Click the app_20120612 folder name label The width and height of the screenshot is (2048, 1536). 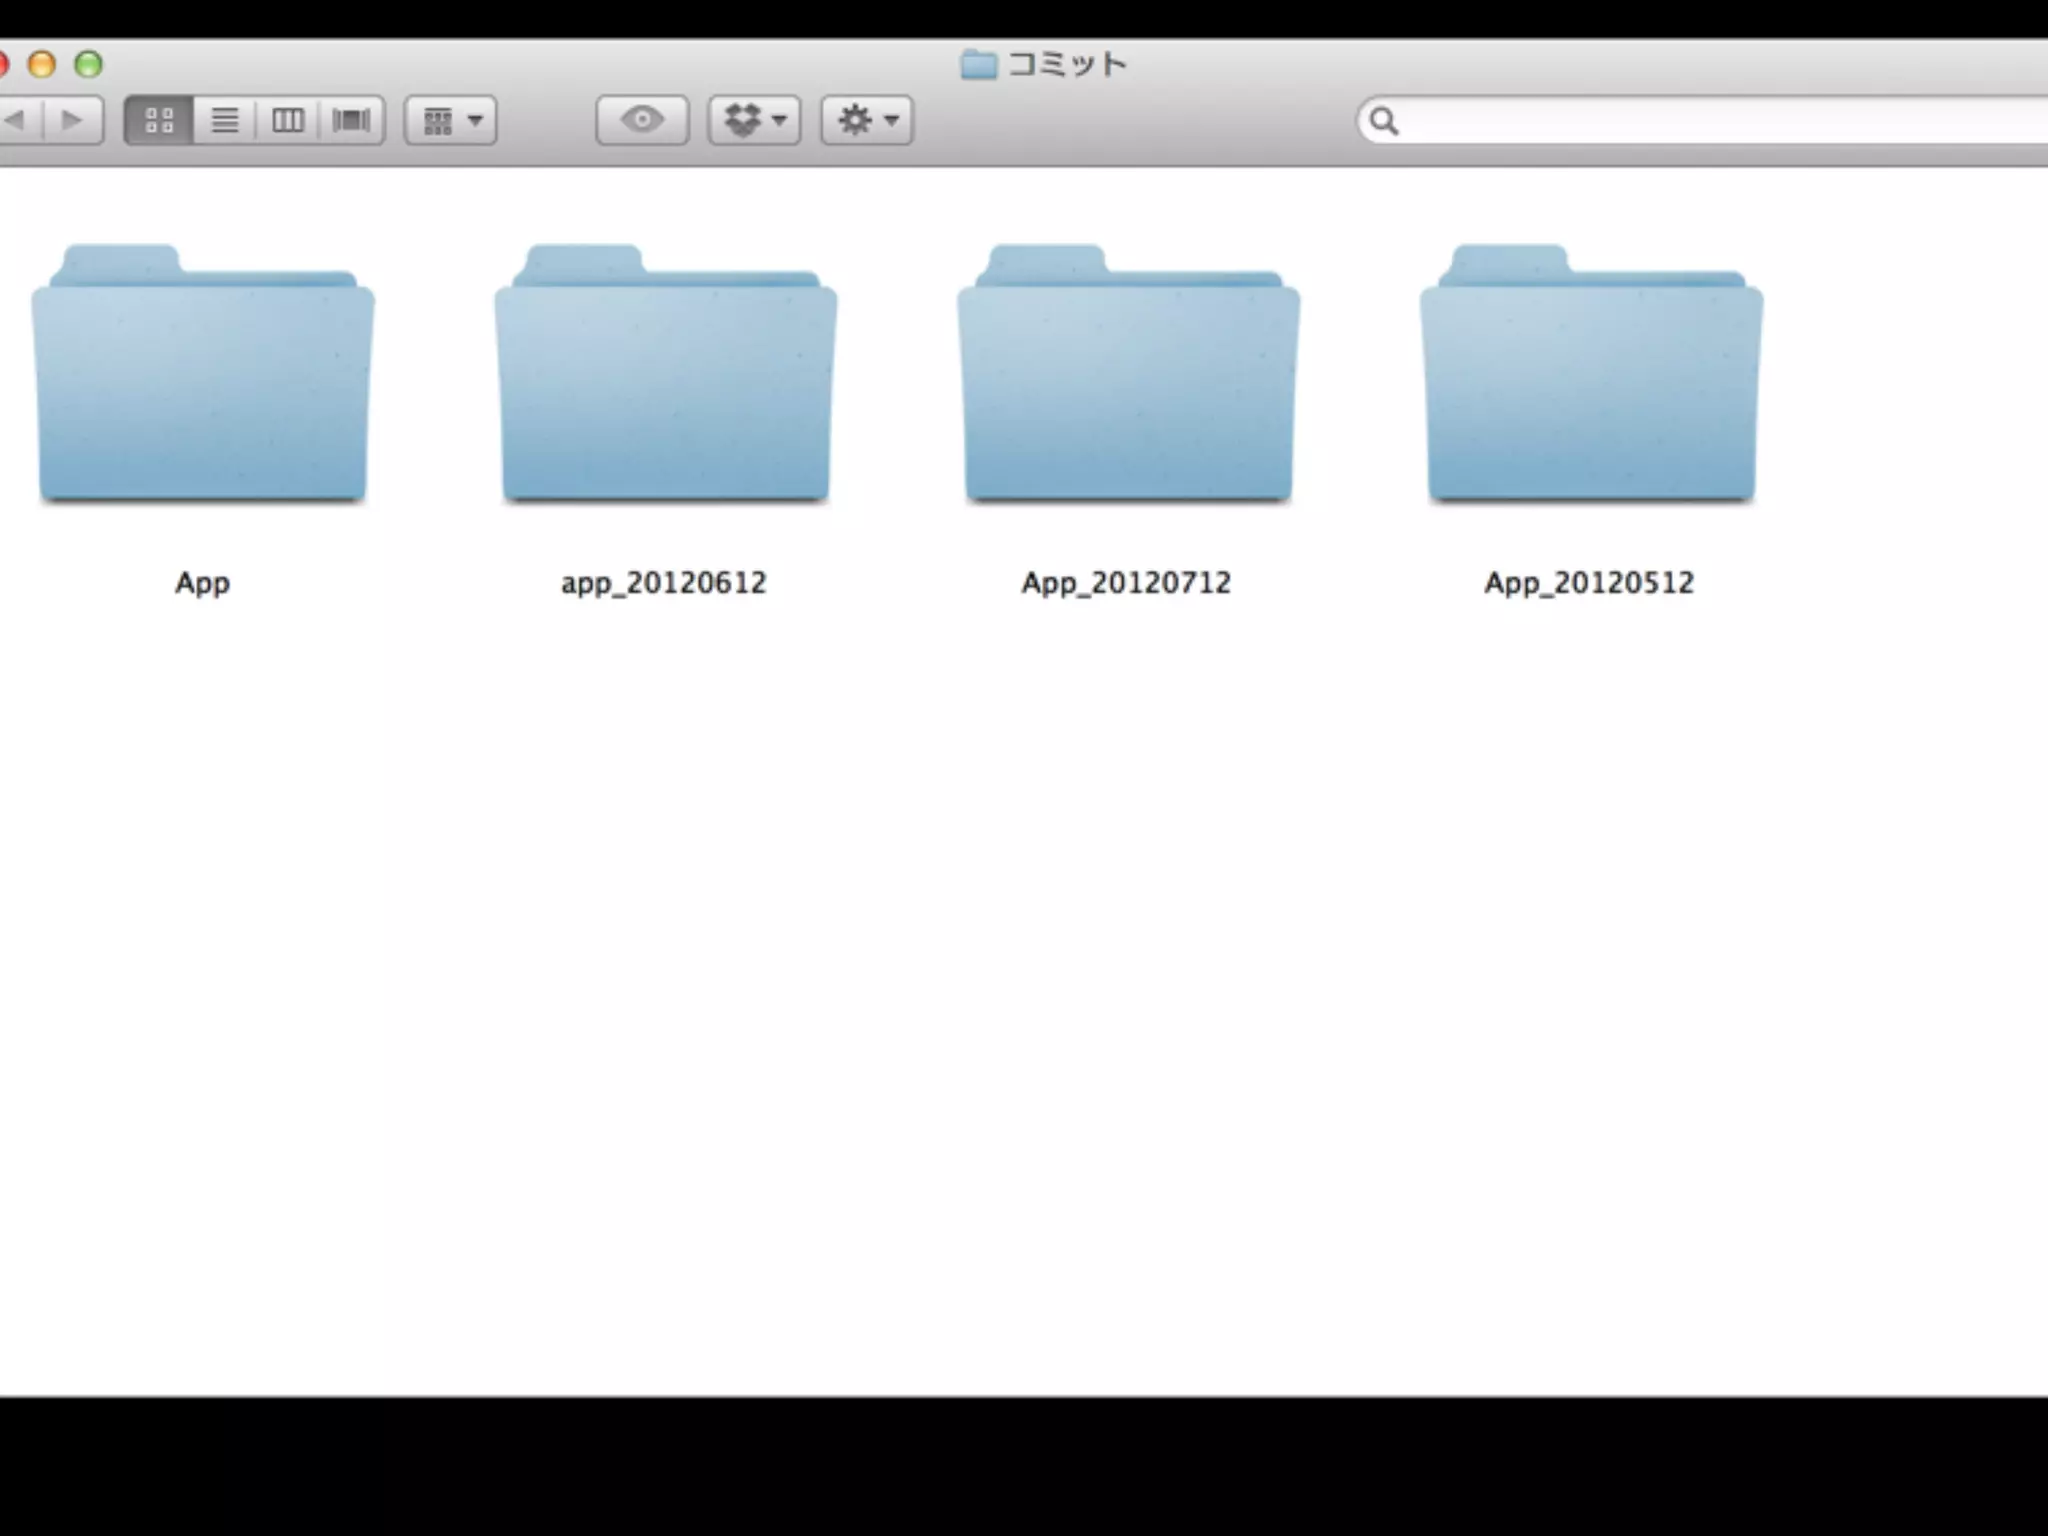pyautogui.click(x=664, y=583)
